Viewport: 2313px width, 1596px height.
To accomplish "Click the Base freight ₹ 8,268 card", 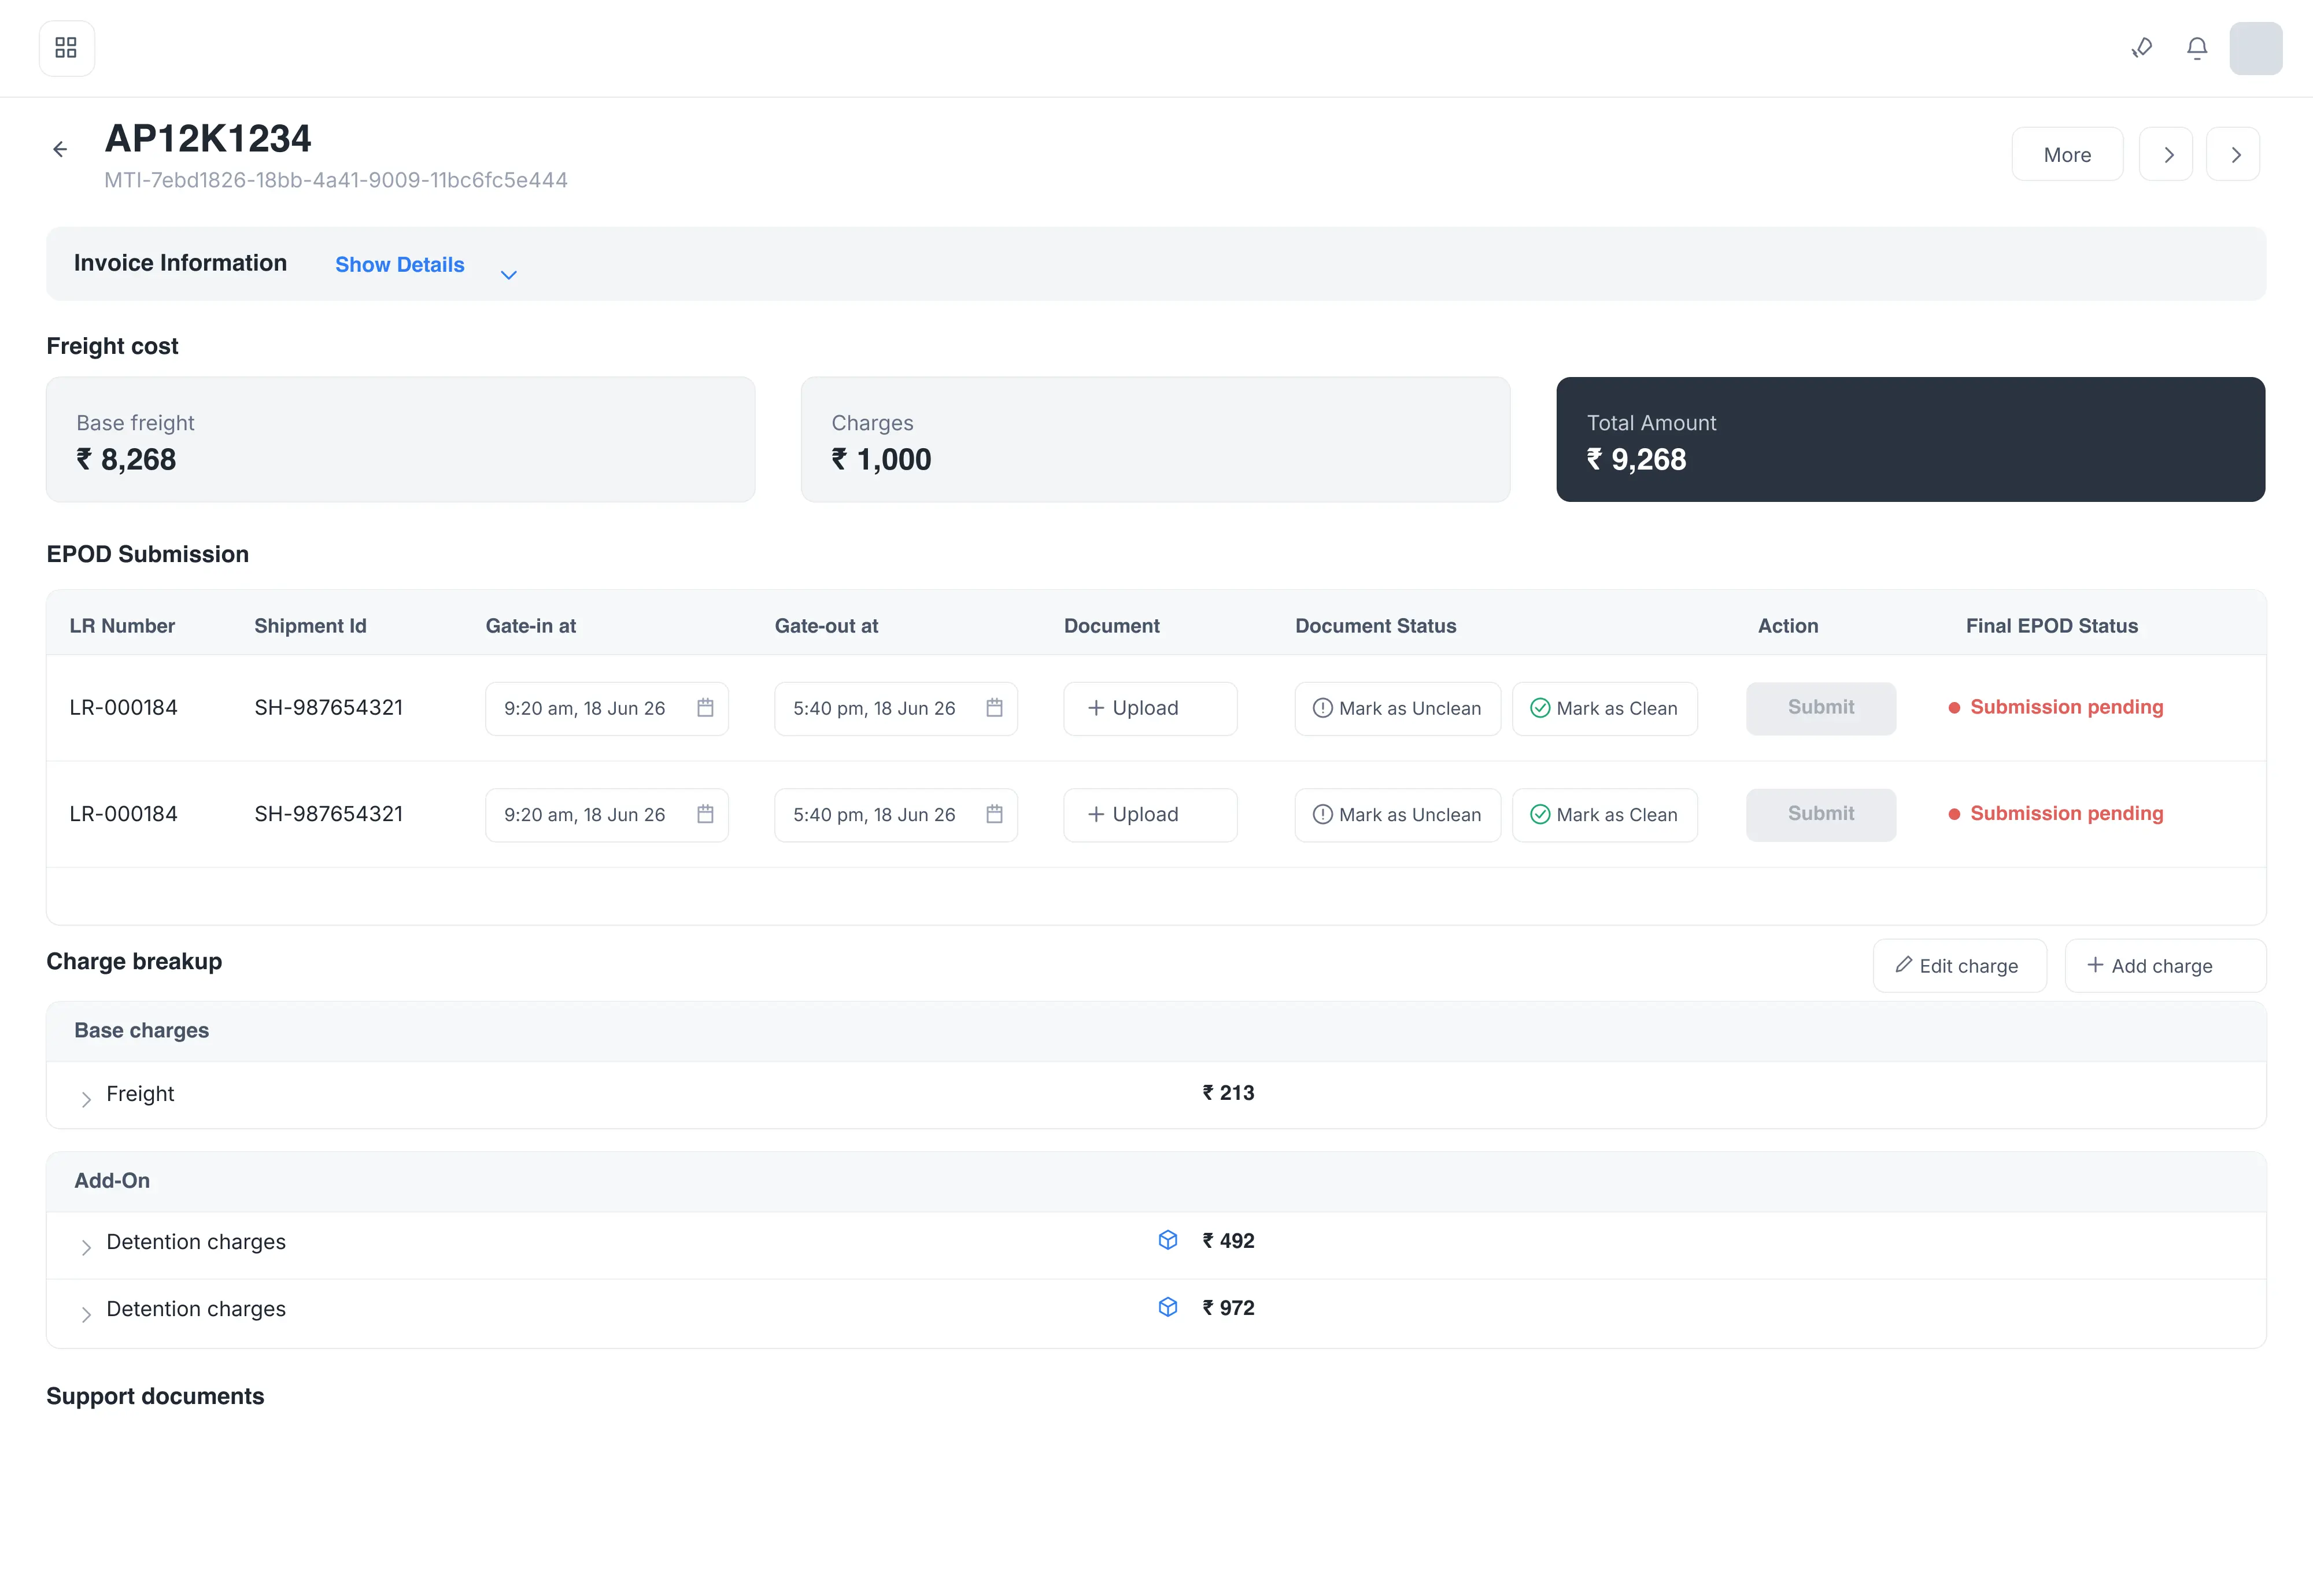I will pyautogui.click(x=400, y=439).
